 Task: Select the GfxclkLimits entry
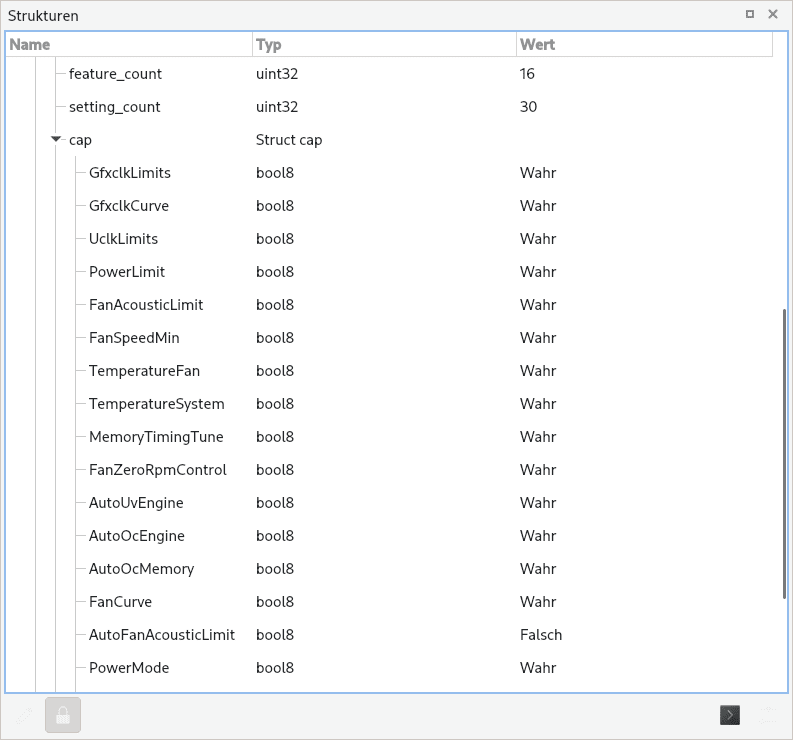pyautogui.click(x=130, y=173)
